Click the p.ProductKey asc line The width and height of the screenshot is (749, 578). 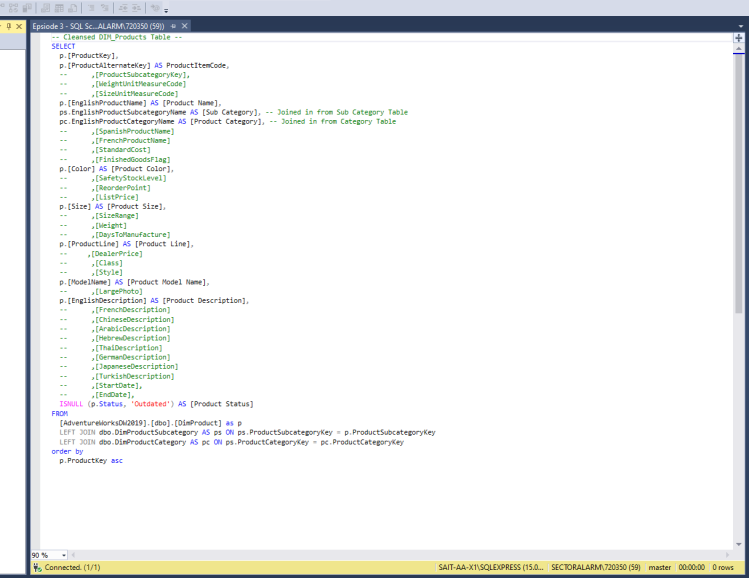[x=91, y=461]
